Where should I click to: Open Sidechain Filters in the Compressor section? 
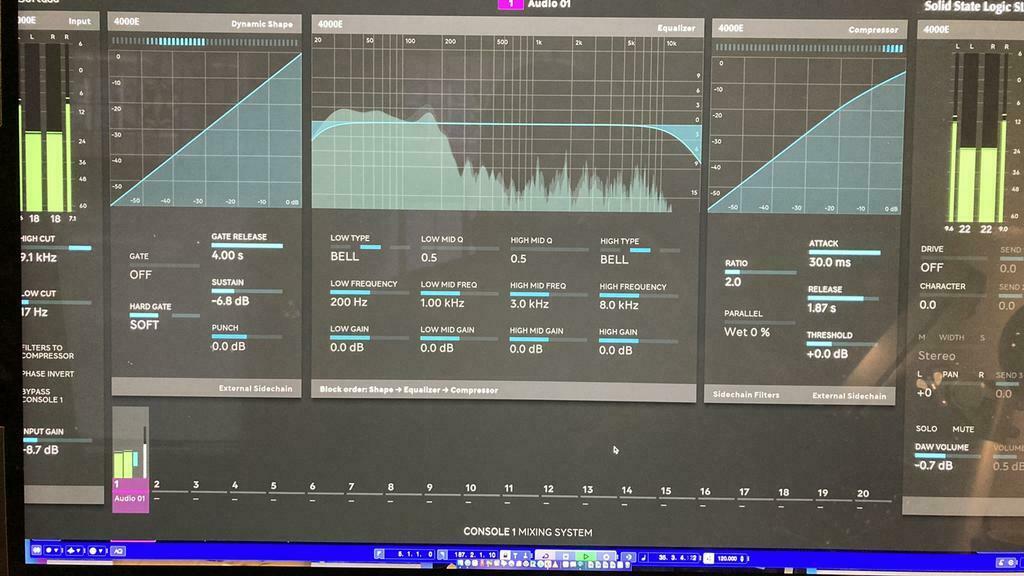coord(746,395)
